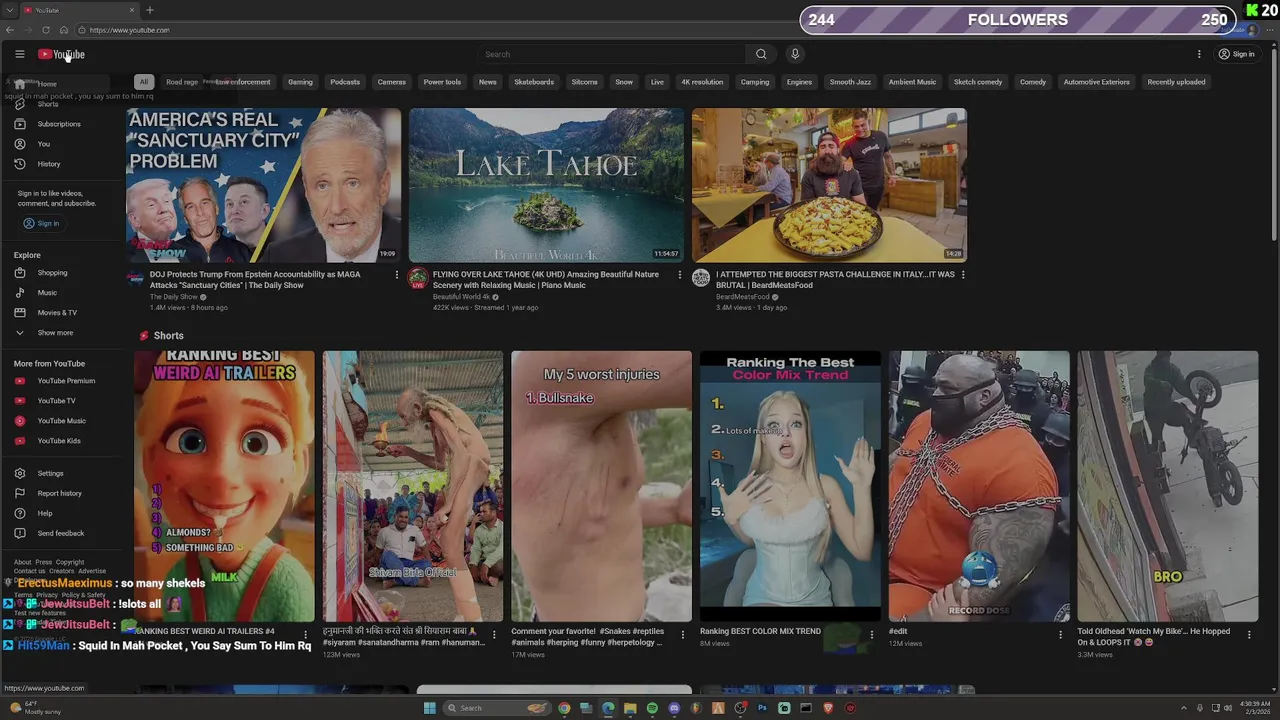
Task: Open Help in the sidebar
Action: [x=45, y=513]
